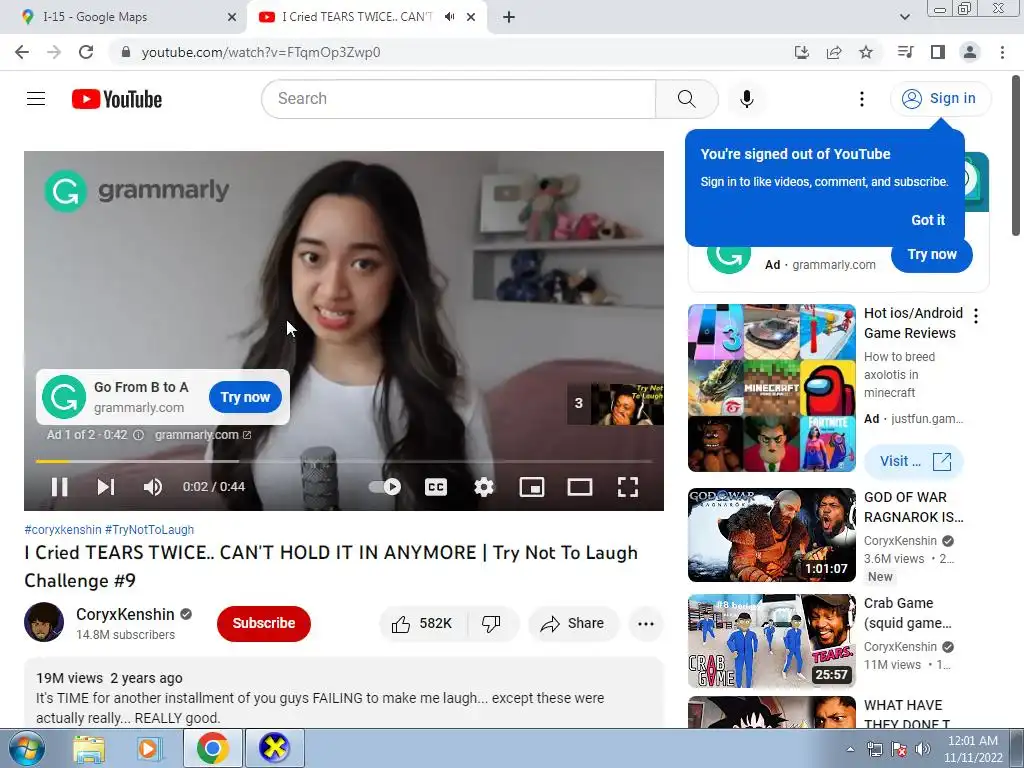1024x768 pixels.
Task: Open Hot ios/Android Game Reviews ad thumbnail
Action: click(x=771, y=388)
